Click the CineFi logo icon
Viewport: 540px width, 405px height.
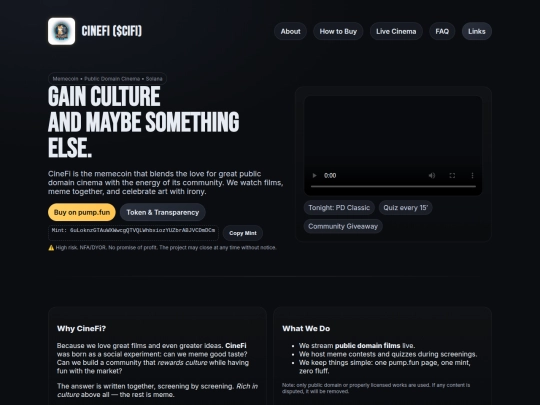pyautogui.click(x=62, y=31)
